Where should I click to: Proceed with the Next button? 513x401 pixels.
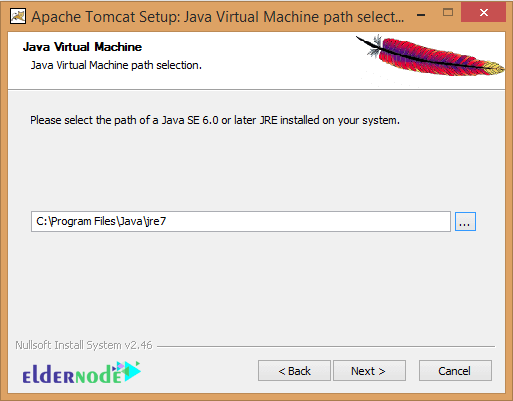click(x=369, y=371)
